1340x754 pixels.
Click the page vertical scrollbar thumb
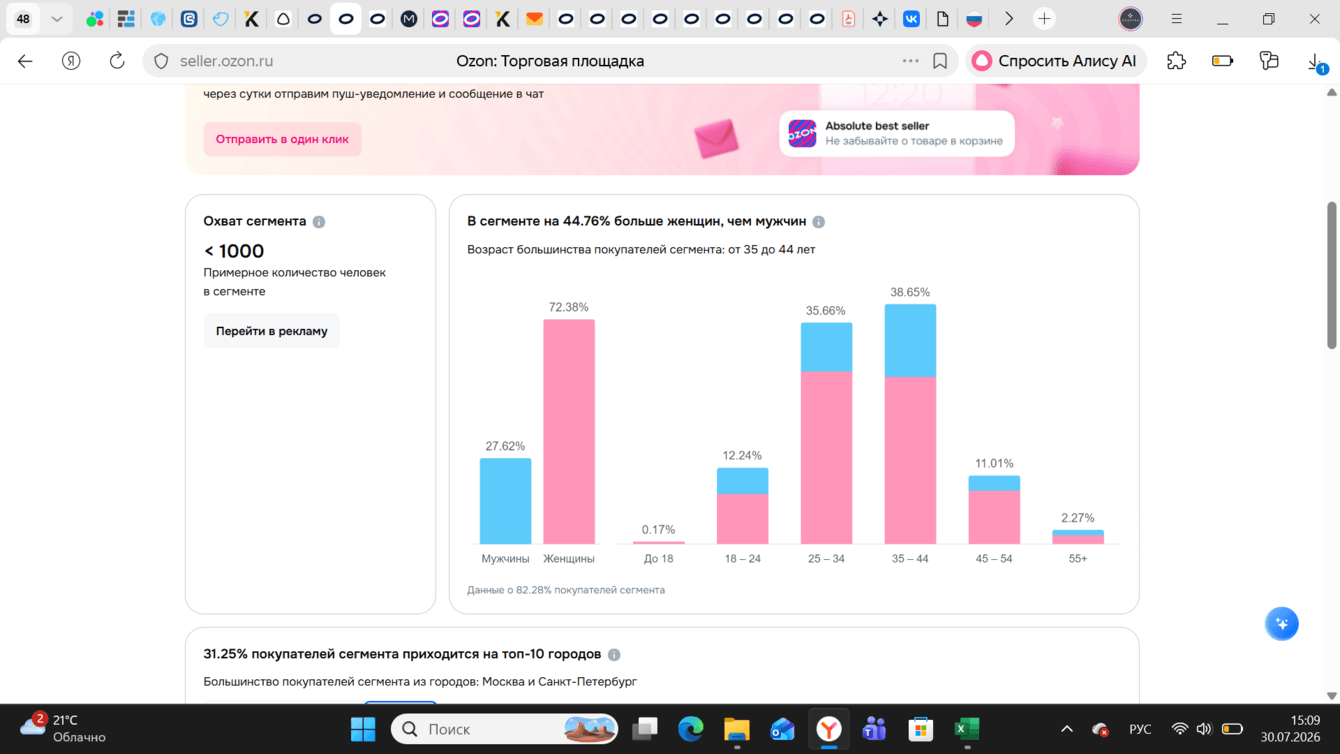1331,275
